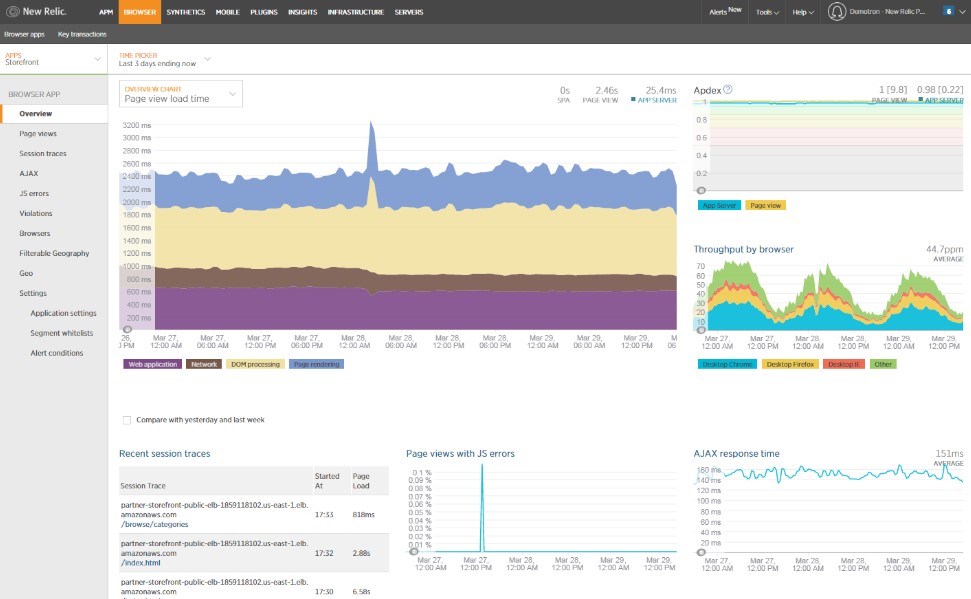This screenshot has width=971, height=599.
Task: Open JS errors in the sidebar
Action: pyautogui.click(x=34, y=193)
